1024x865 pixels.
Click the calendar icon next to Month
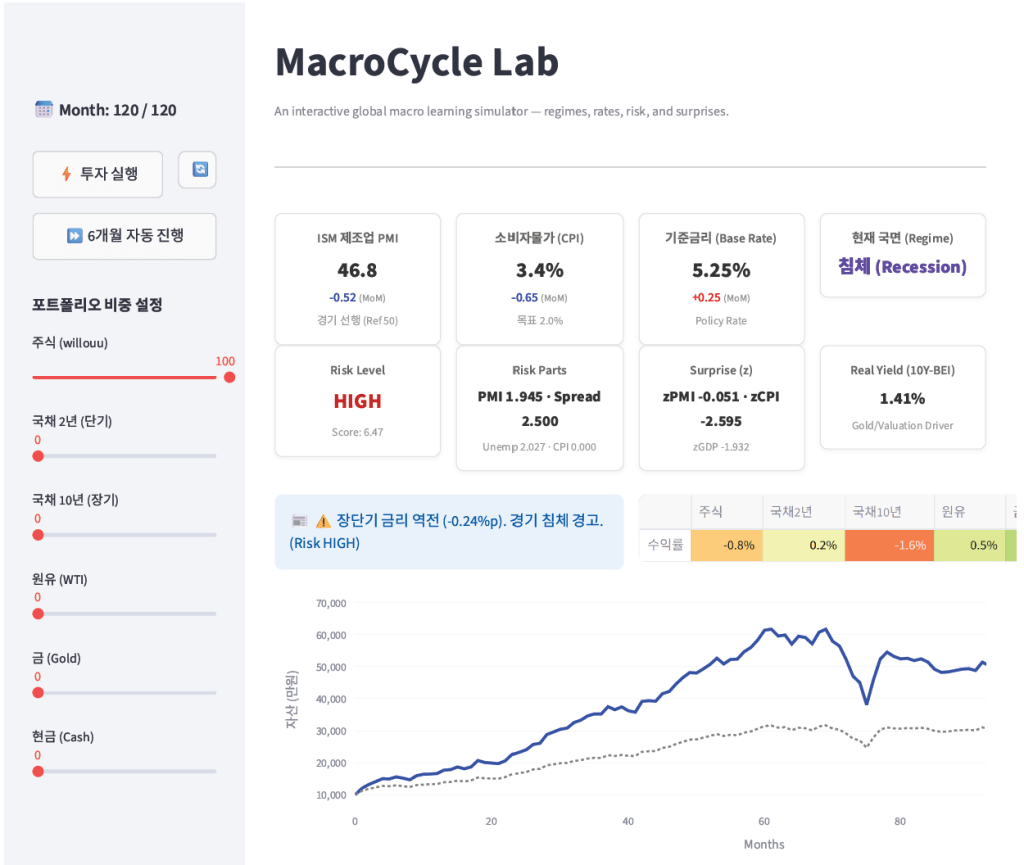[x=44, y=110]
